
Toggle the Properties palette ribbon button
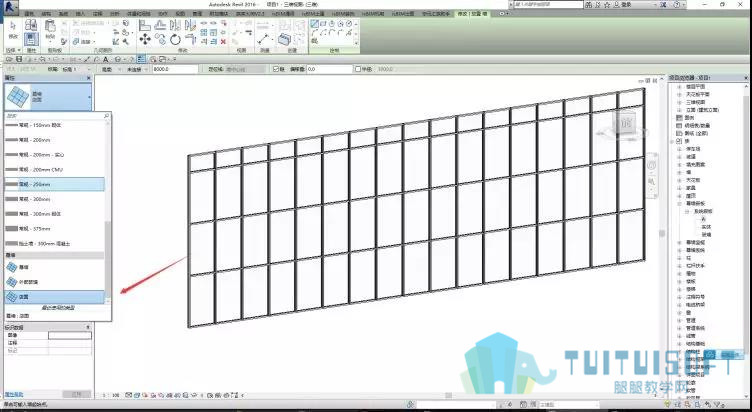tap(31, 39)
